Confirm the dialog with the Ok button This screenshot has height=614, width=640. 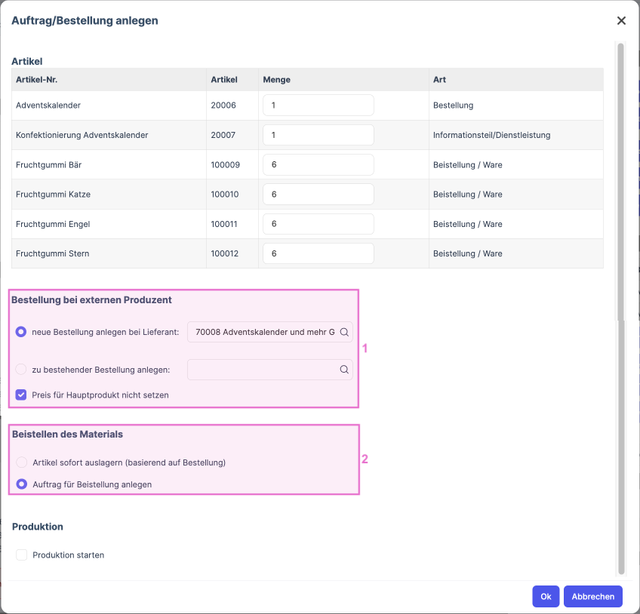pyautogui.click(x=545, y=596)
